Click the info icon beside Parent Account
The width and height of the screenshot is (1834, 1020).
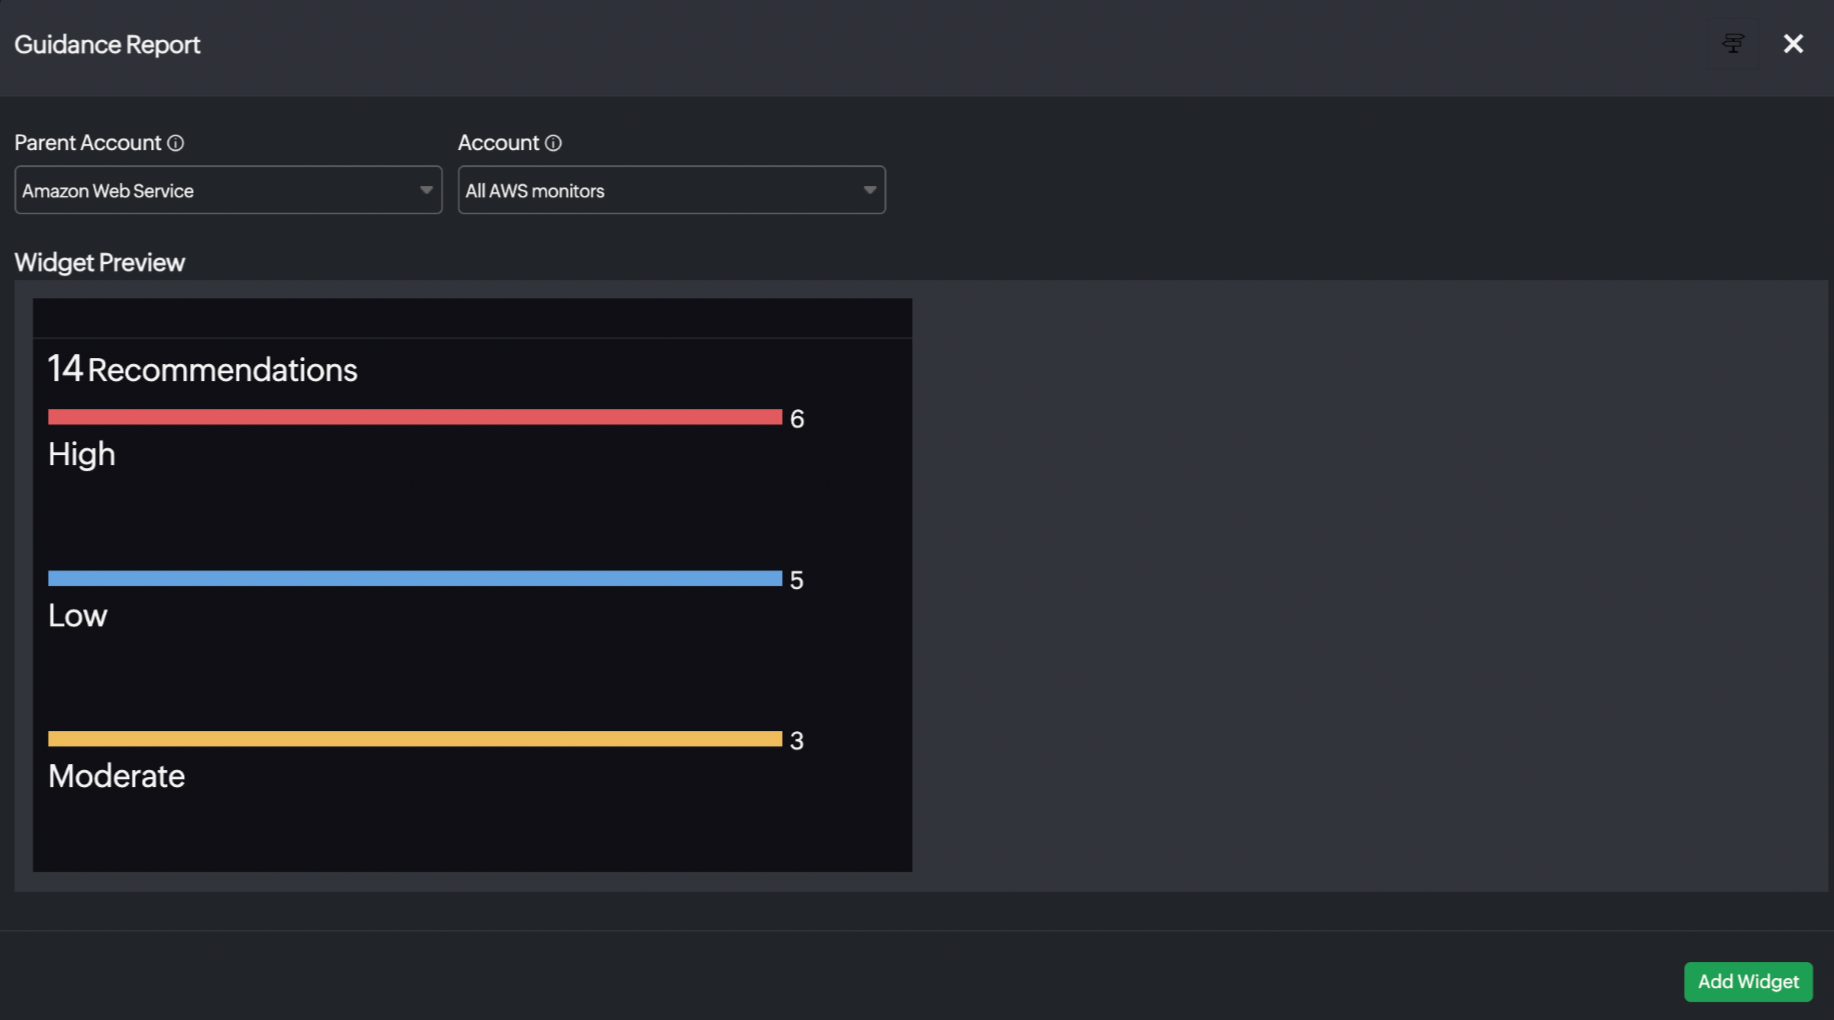pyautogui.click(x=176, y=143)
